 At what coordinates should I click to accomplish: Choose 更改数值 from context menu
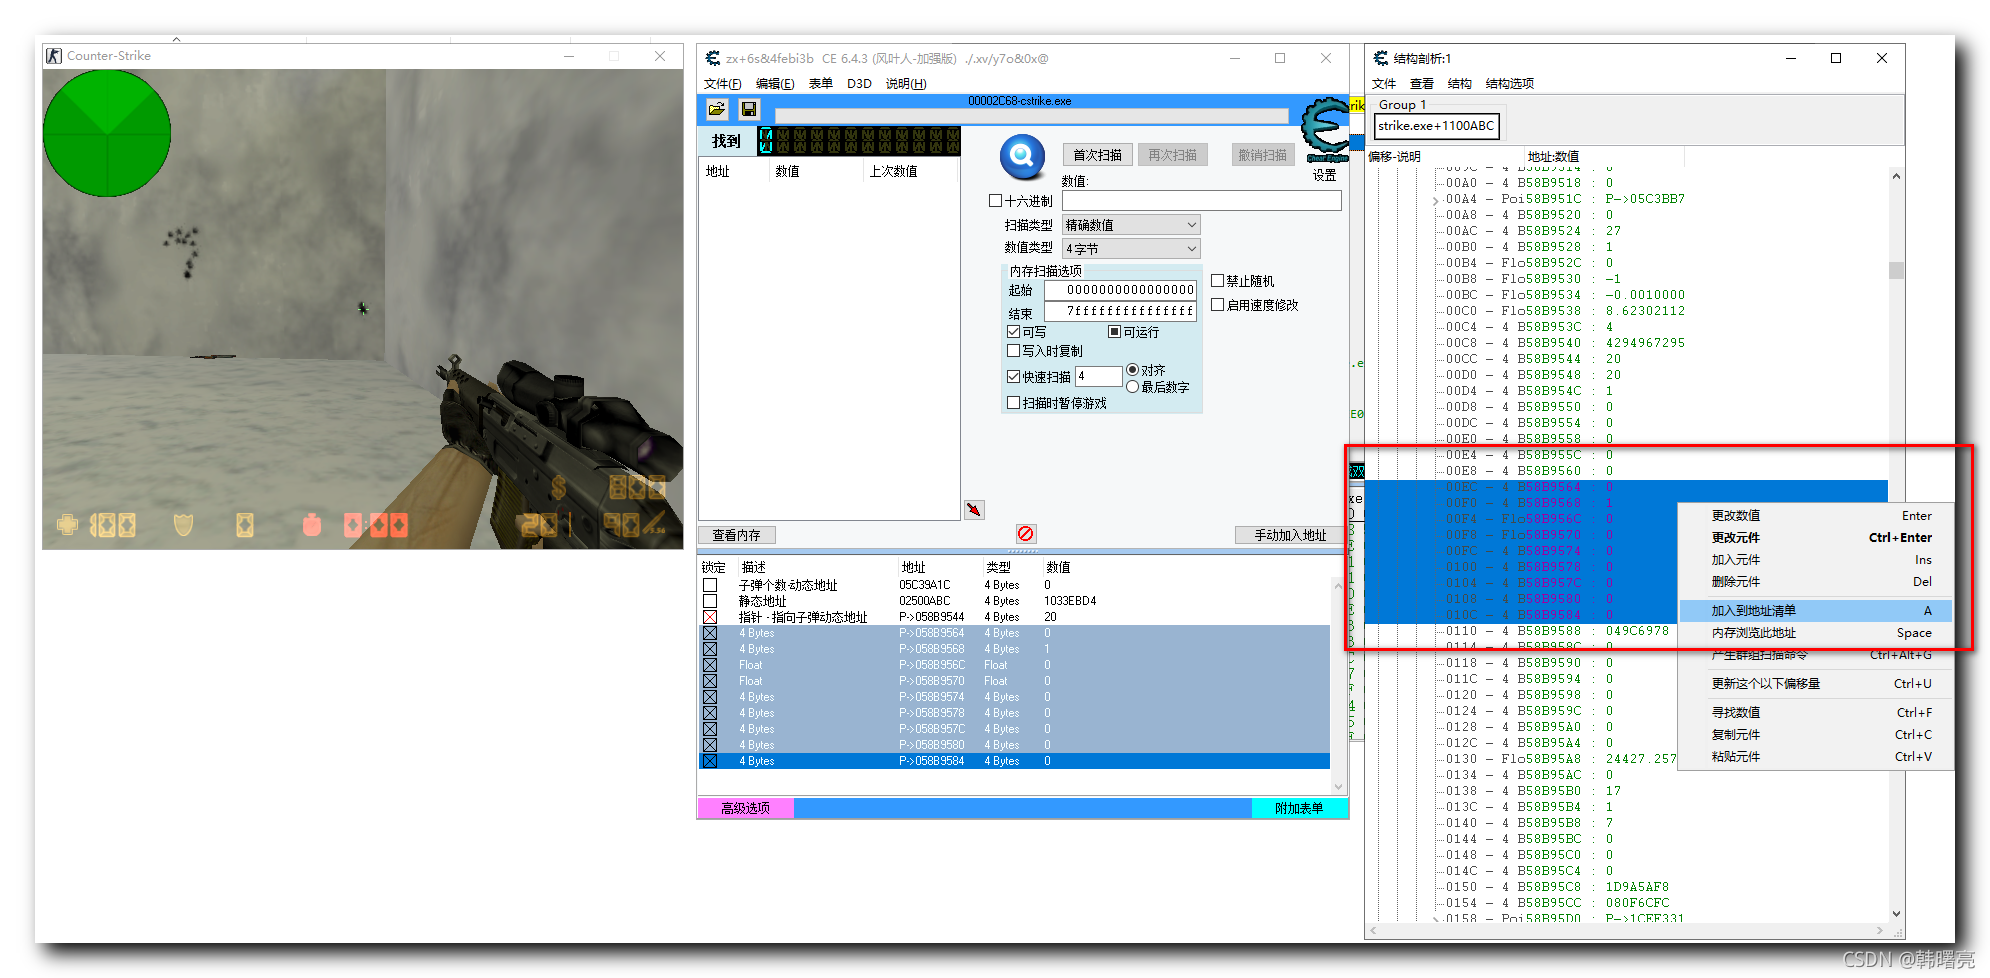[1814, 516]
